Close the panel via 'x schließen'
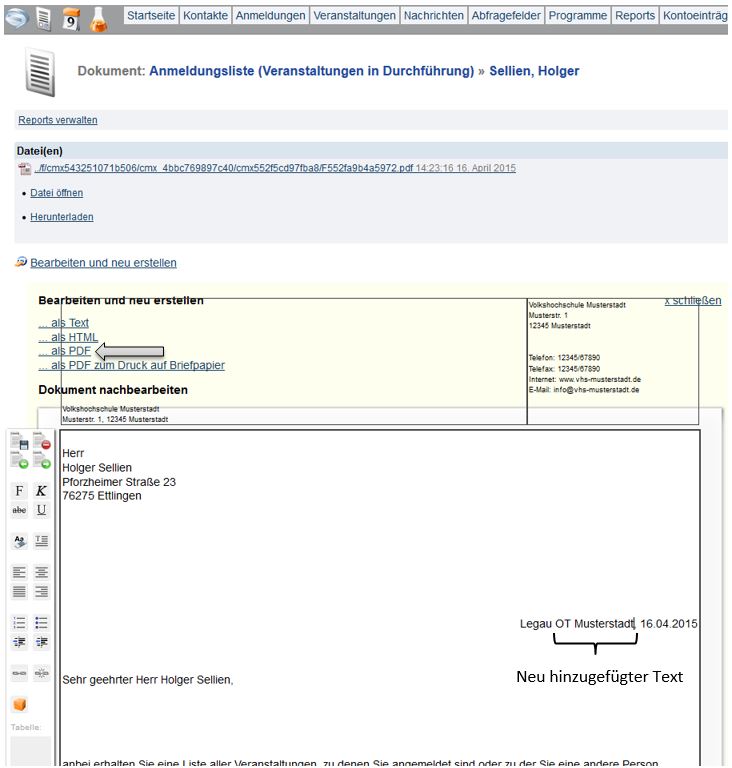This screenshot has width=732, height=768. (693, 300)
